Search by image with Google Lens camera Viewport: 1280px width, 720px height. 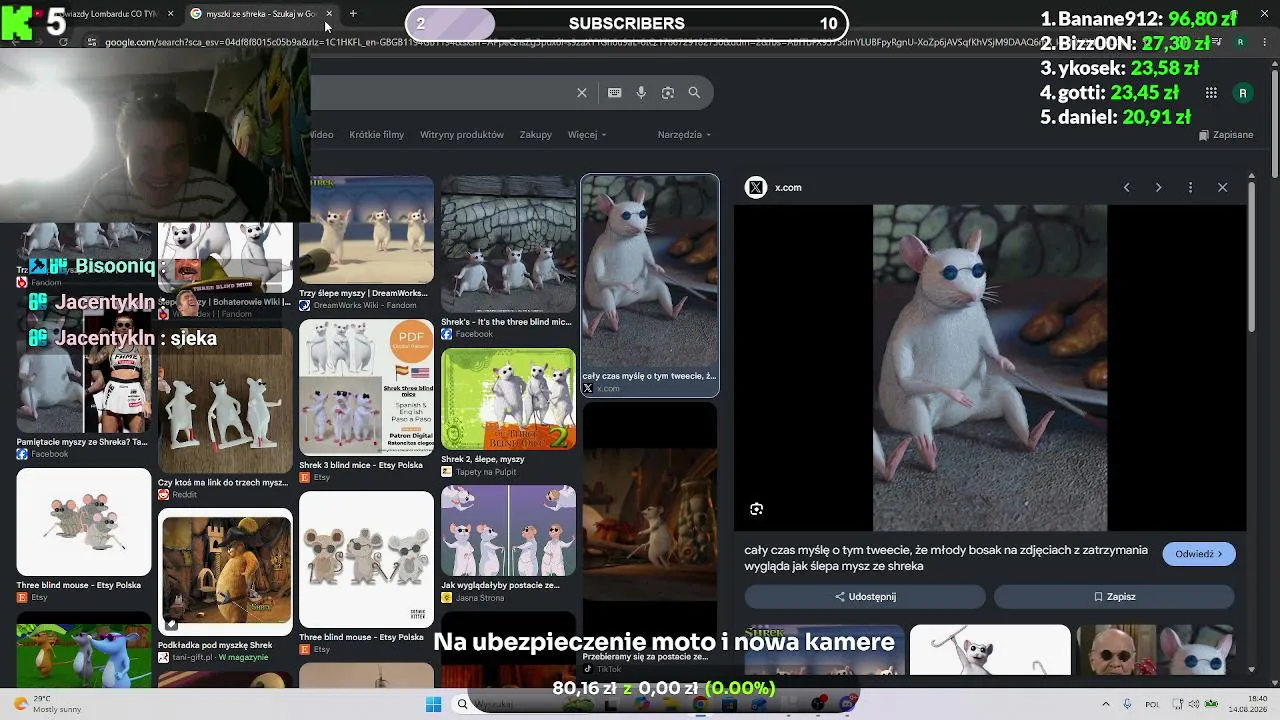668,93
